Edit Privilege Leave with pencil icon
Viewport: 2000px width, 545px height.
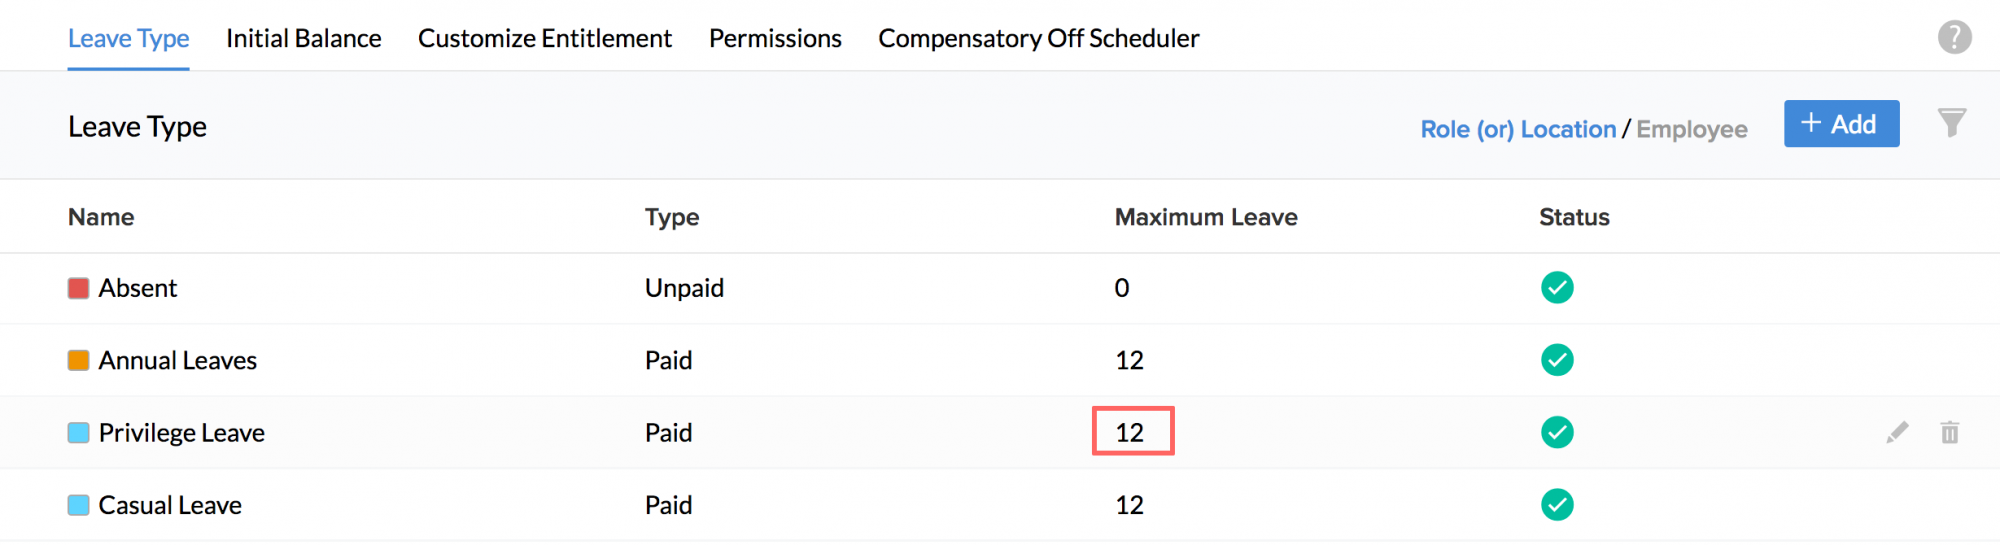tap(1897, 432)
